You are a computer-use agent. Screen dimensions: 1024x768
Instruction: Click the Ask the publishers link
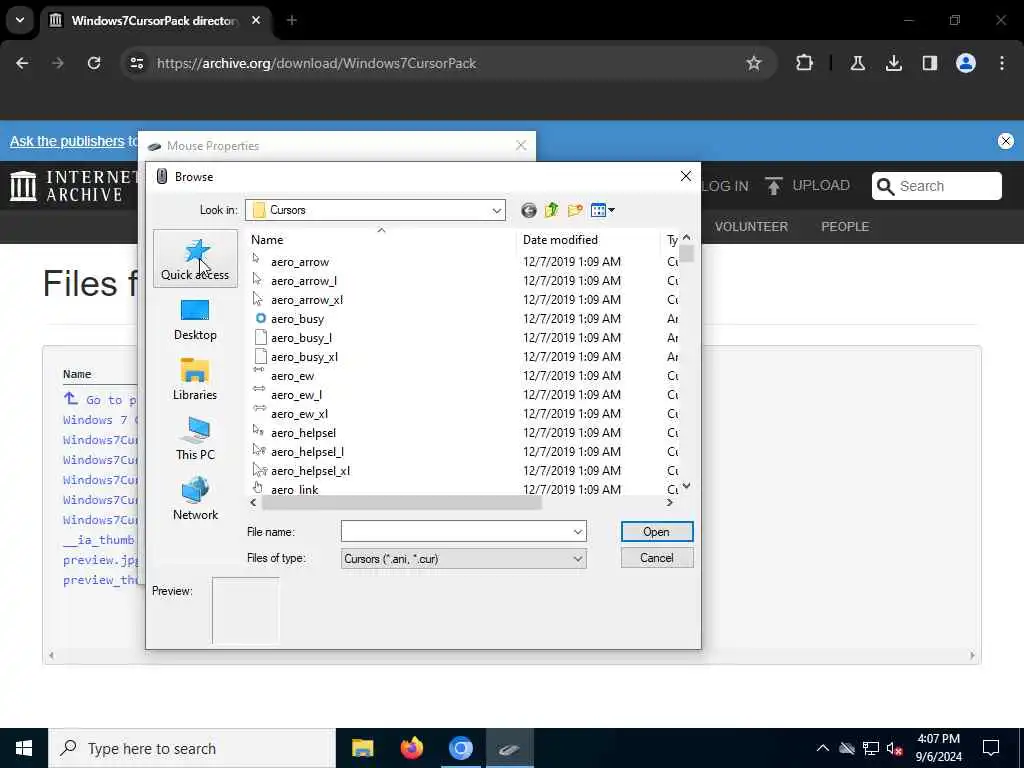[x=67, y=141]
